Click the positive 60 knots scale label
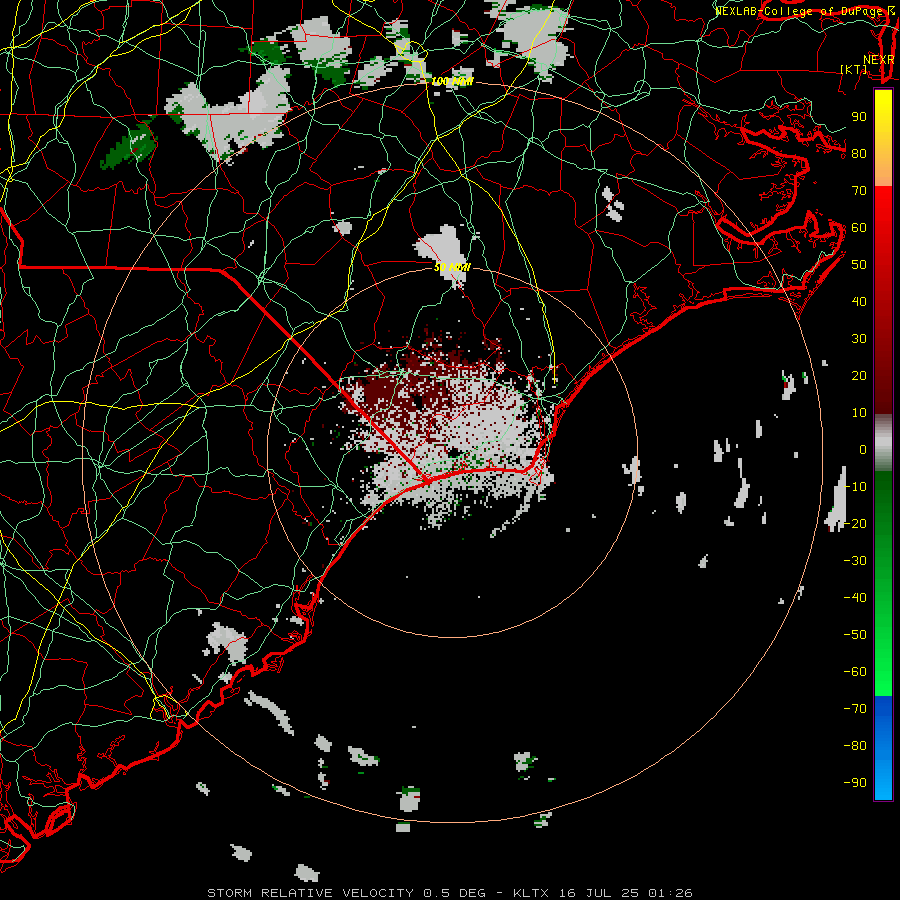Screen dimensions: 900x900 pyautogui.click(x=859, y=228)
